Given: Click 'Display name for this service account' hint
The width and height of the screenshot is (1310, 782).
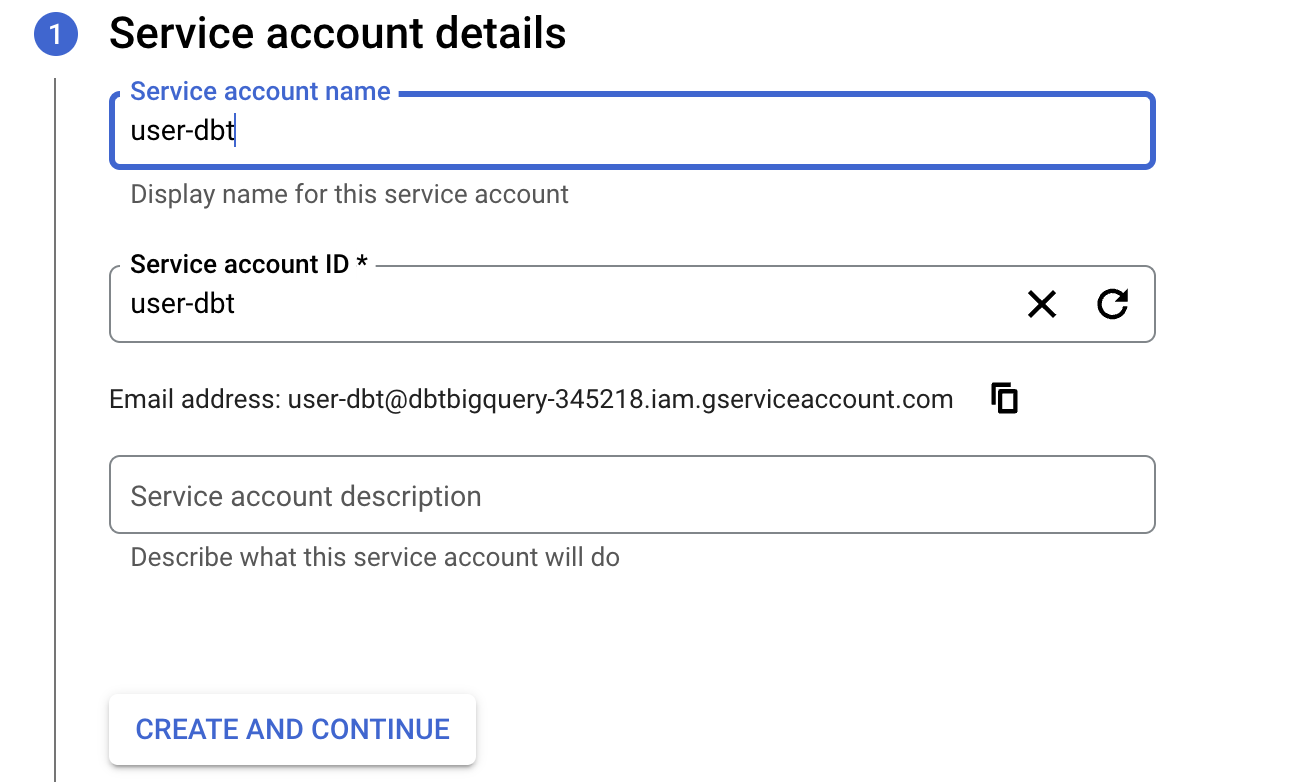Looking at the screenshot, I should [x=350, y=194].
